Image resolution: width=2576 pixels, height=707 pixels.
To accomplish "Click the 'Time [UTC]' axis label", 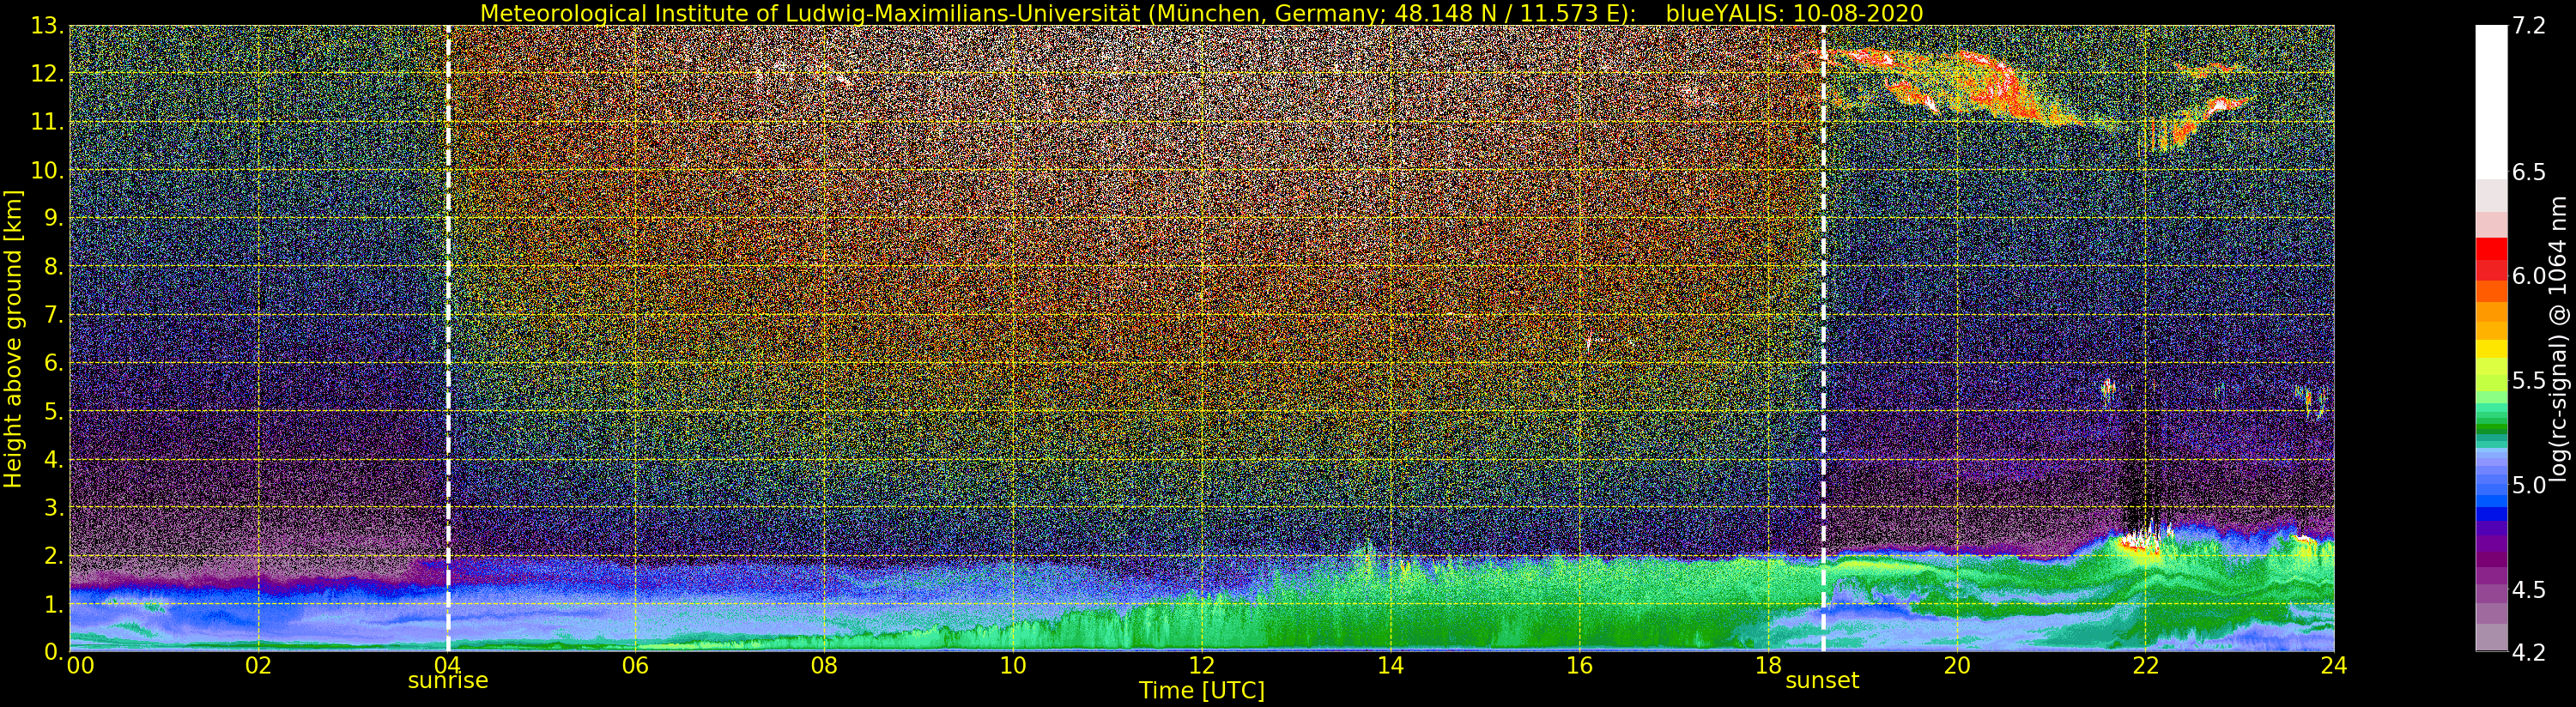I will coord(1202,691).
